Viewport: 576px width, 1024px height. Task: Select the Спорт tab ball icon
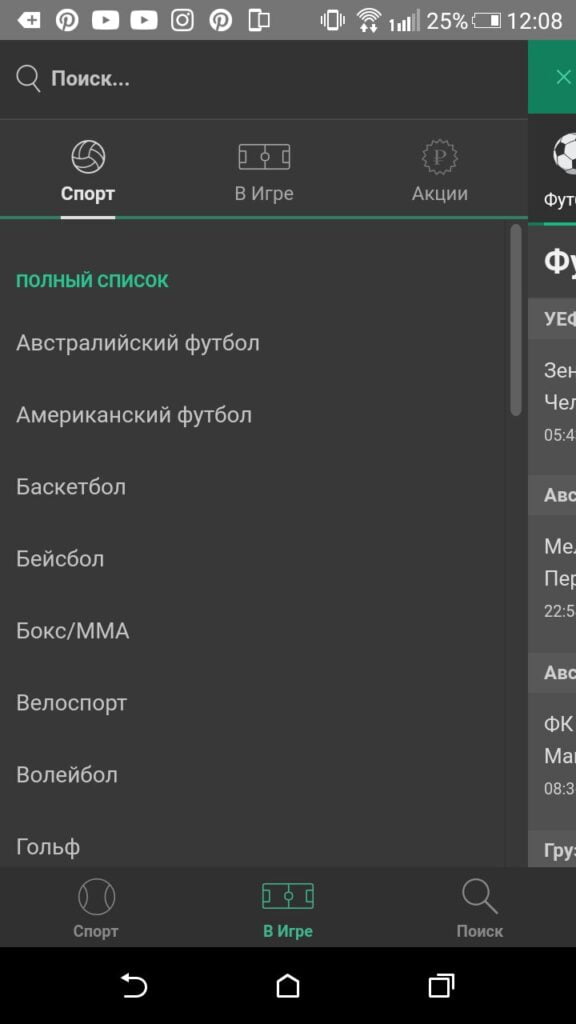[x=88, y=155]
